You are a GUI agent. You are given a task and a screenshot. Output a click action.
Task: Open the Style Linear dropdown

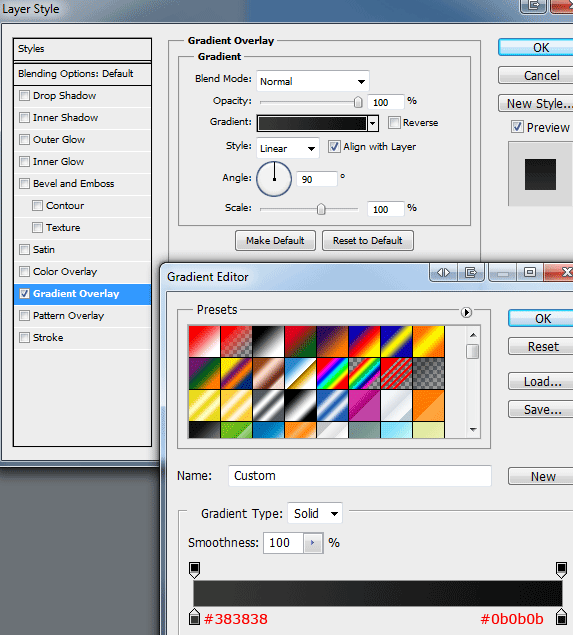[x=288, y=148]
